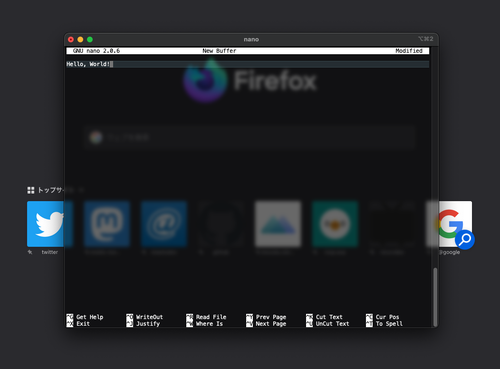This screenshot has width=500, height=369.
Task: Click the "Modified" status text
Action: [x=409, y=51]
